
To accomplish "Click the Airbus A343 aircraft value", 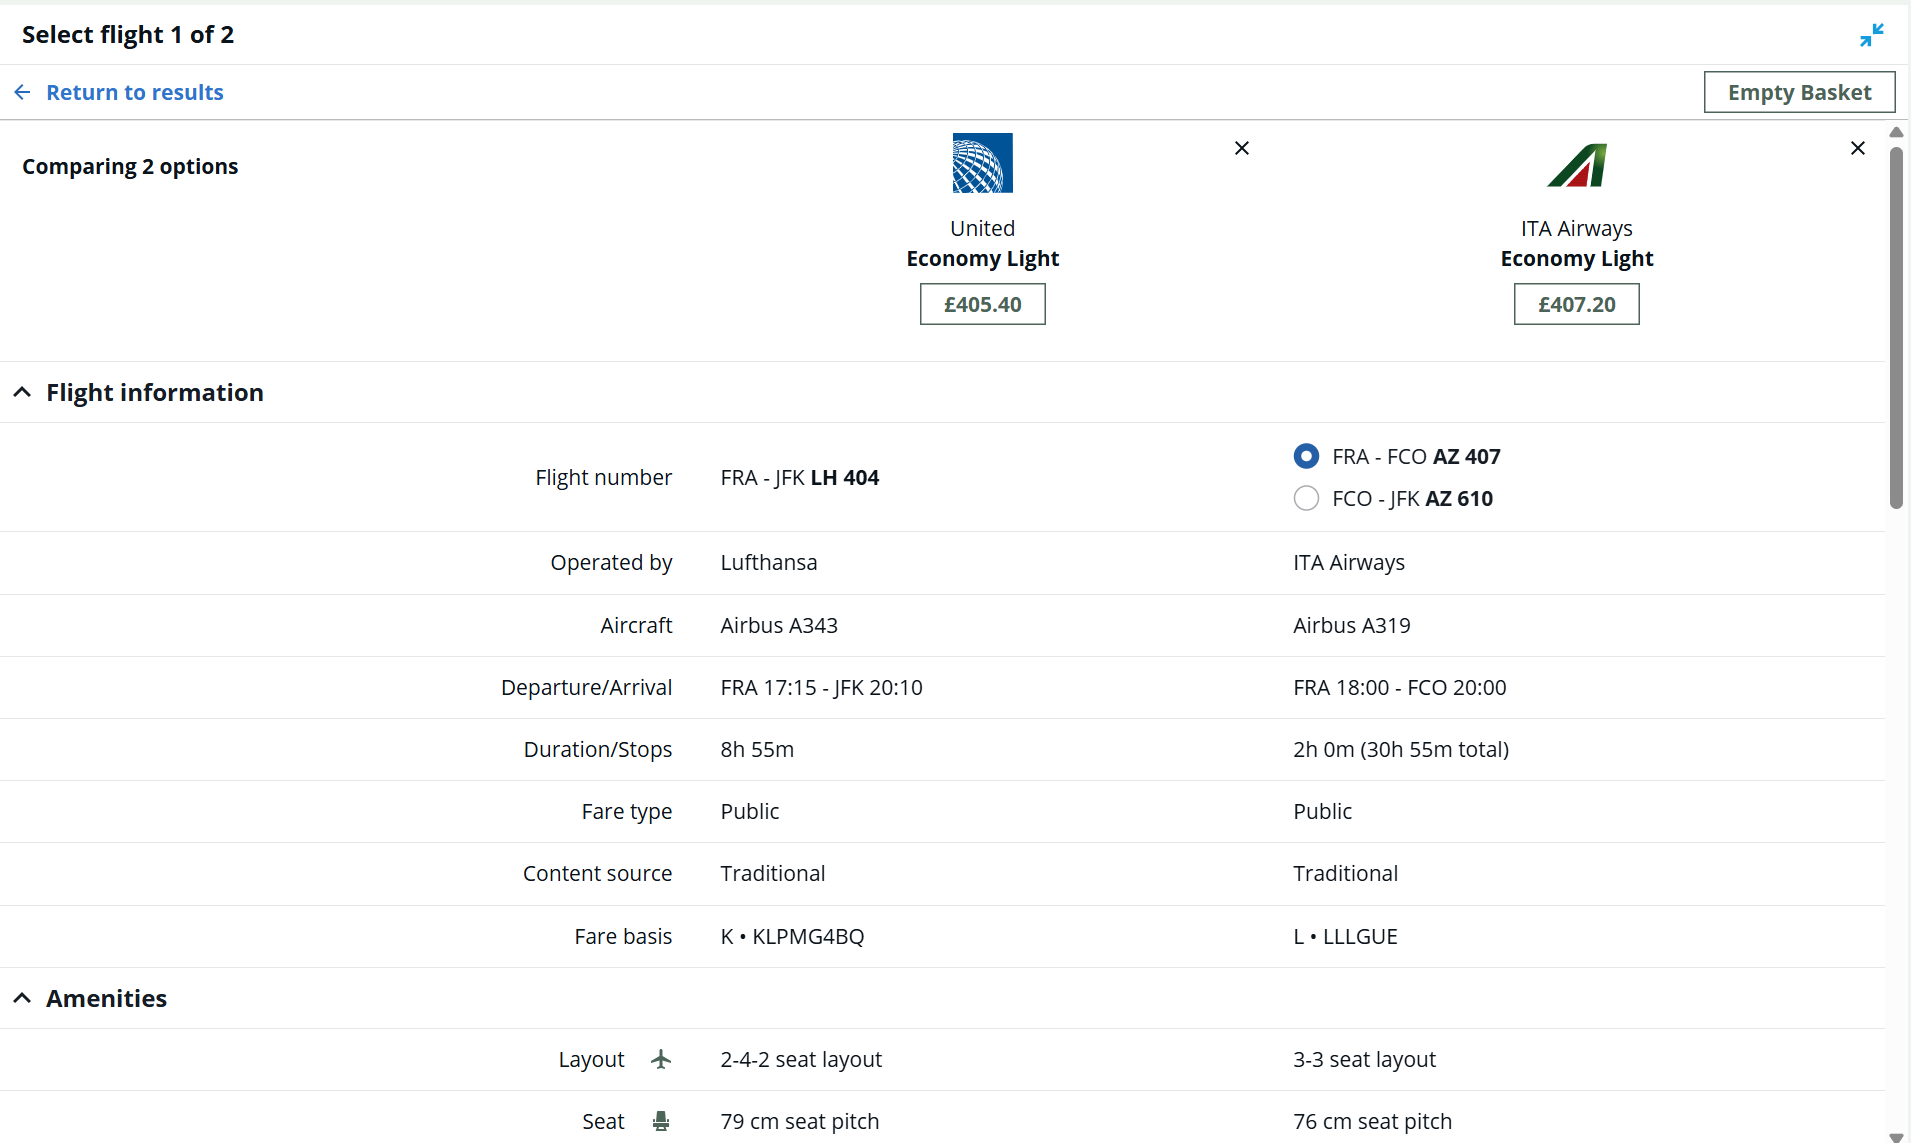I will click(x=779, y=625).
